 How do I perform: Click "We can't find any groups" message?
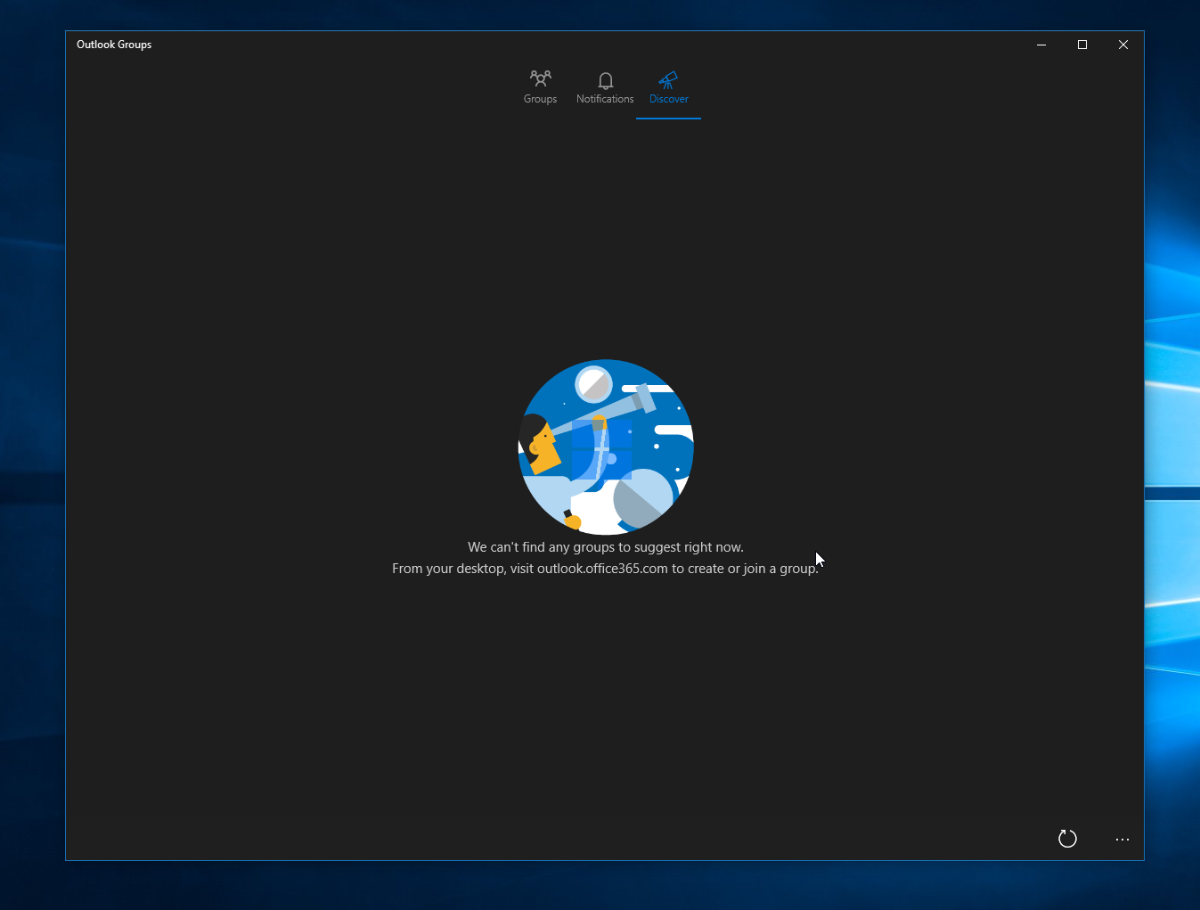pyautogui.click(x=606, y=547)
